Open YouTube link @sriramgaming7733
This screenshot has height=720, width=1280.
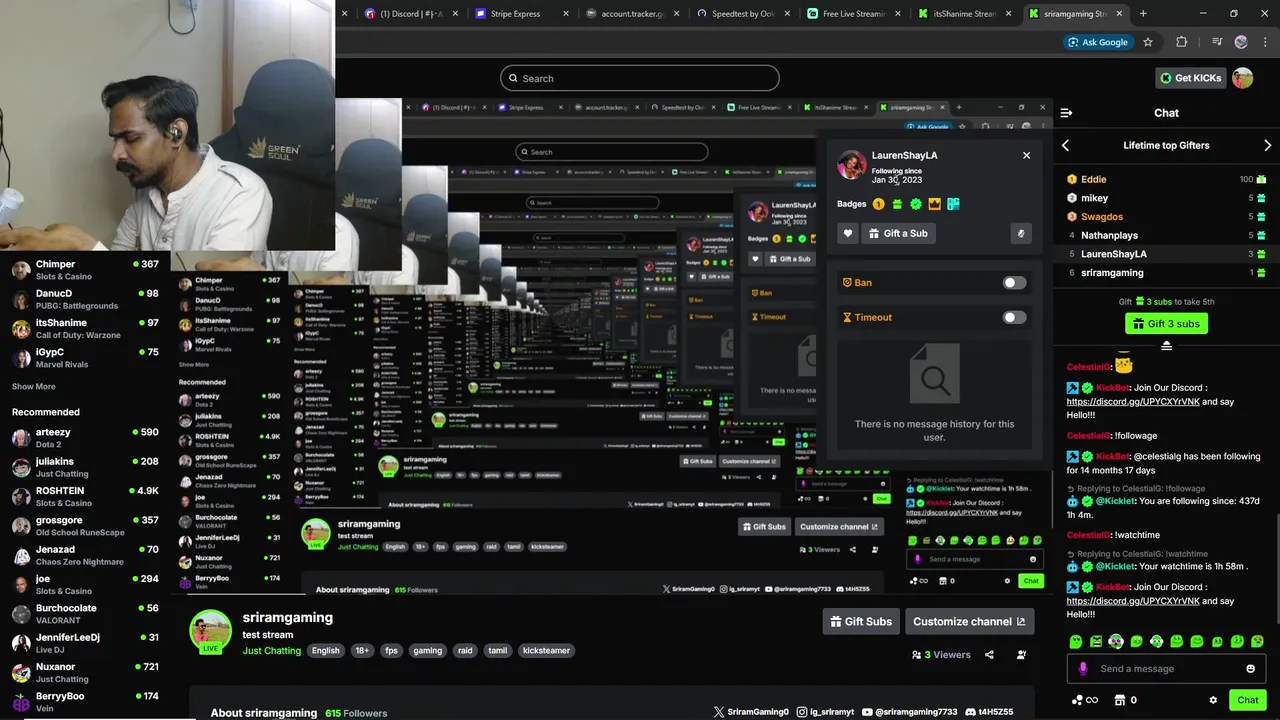[909, 712]
